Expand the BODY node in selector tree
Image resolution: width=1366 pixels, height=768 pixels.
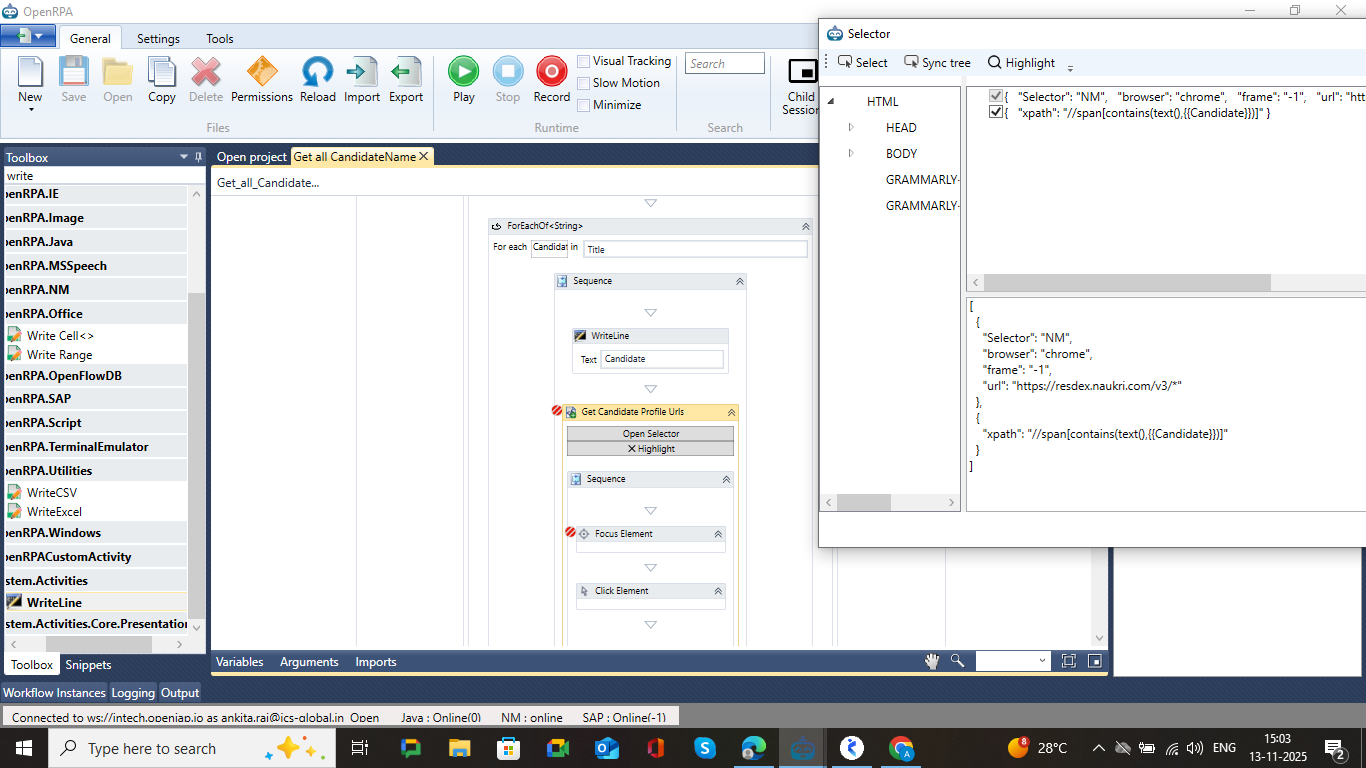[x=851, y=153]
